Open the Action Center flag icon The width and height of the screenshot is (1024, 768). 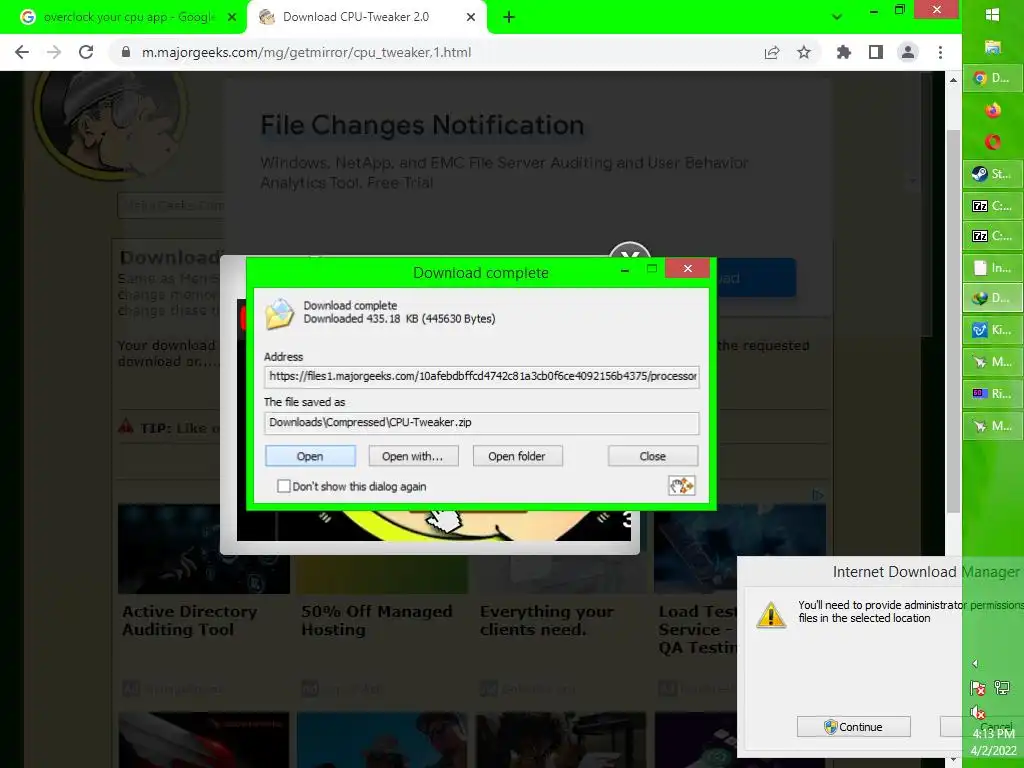[978, 688]
